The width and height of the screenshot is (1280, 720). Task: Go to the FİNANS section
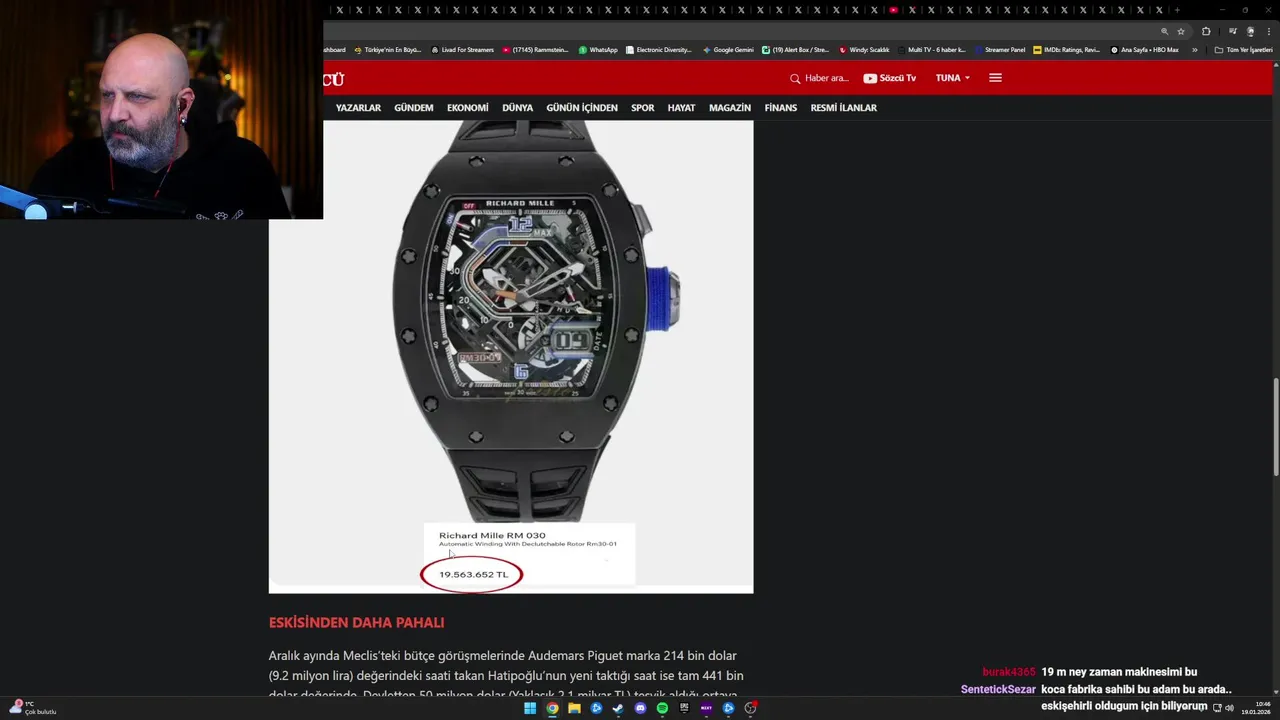(x=781, y=108)
